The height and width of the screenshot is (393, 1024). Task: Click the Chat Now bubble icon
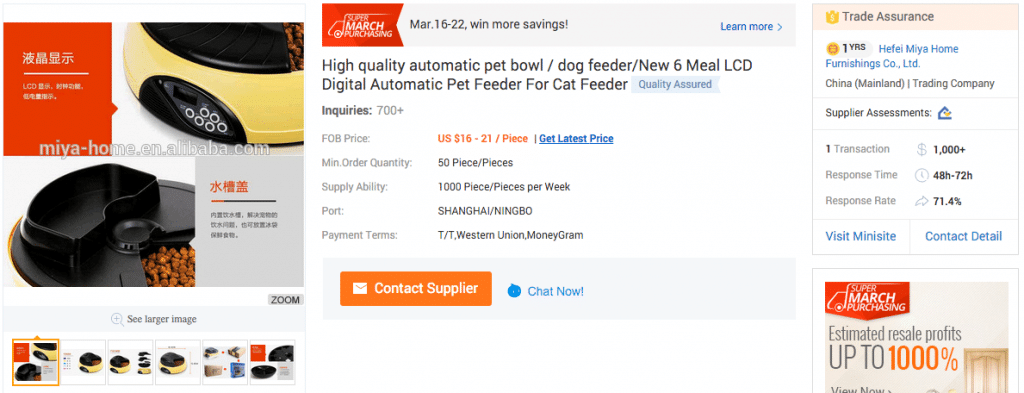pos(515,291)
